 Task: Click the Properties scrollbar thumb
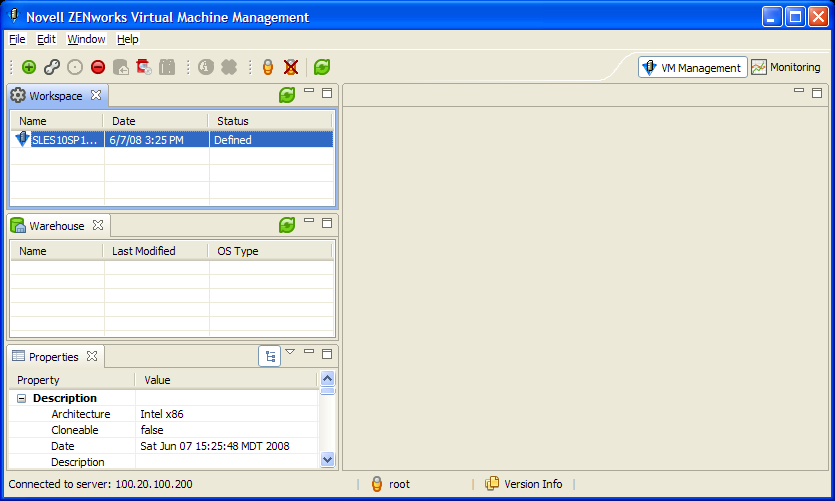[x=328, y=391]
